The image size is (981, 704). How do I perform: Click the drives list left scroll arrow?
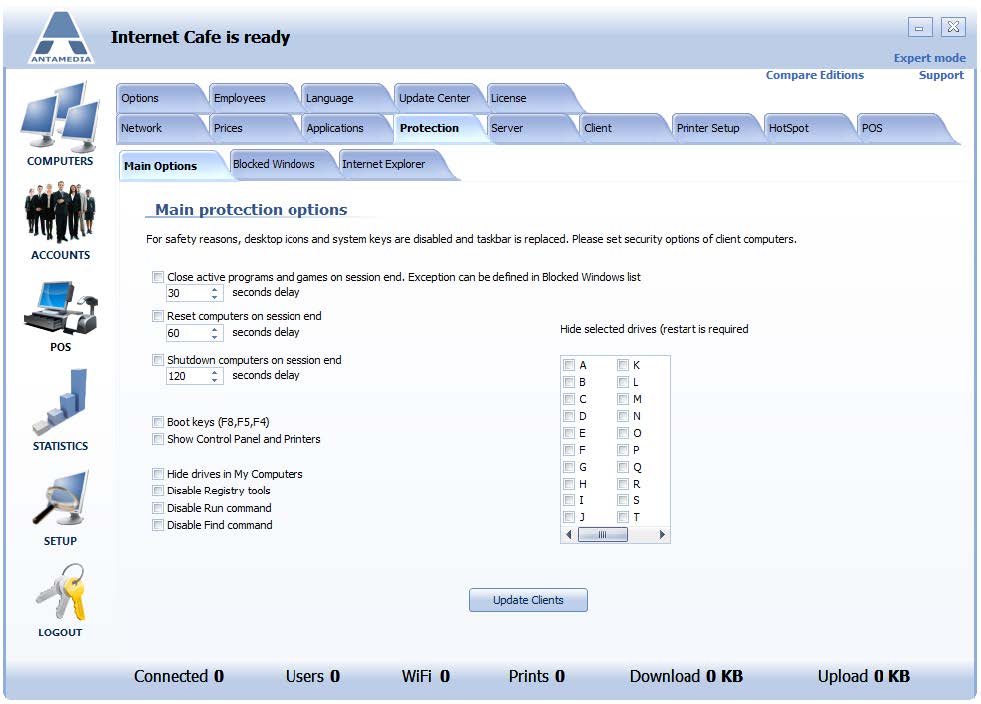pyautogui.click(x=569, y=534)
